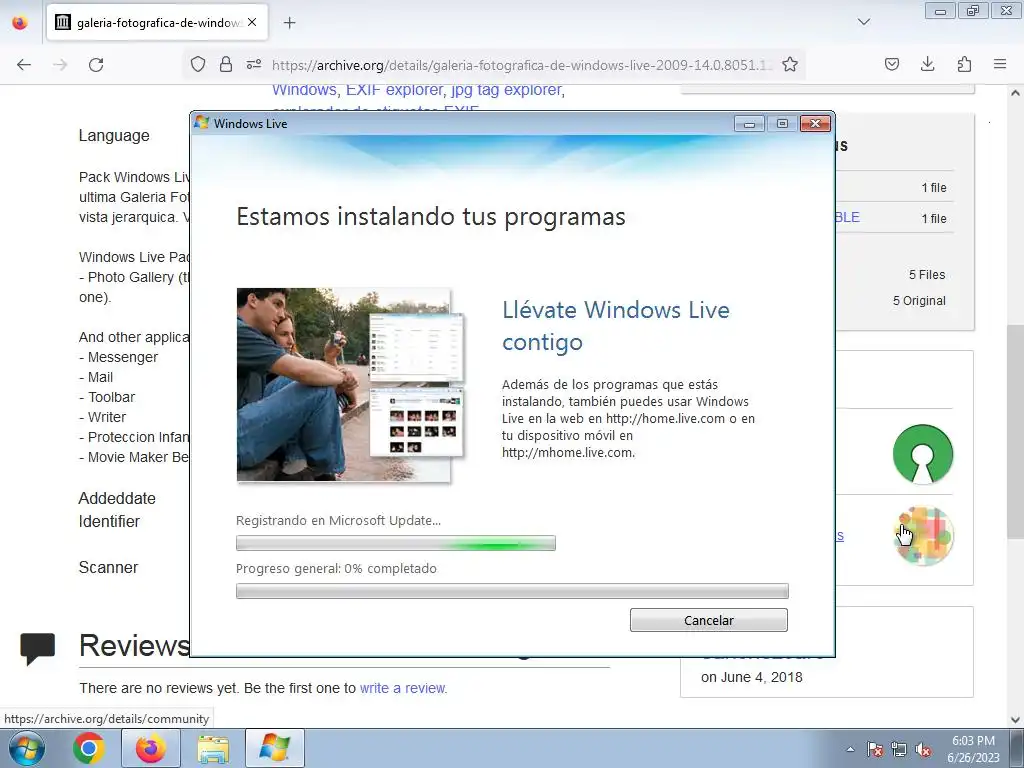Click the '- Mail' list line
The height and width of the screenshot is (768, 1024).
tap(96, 377)
